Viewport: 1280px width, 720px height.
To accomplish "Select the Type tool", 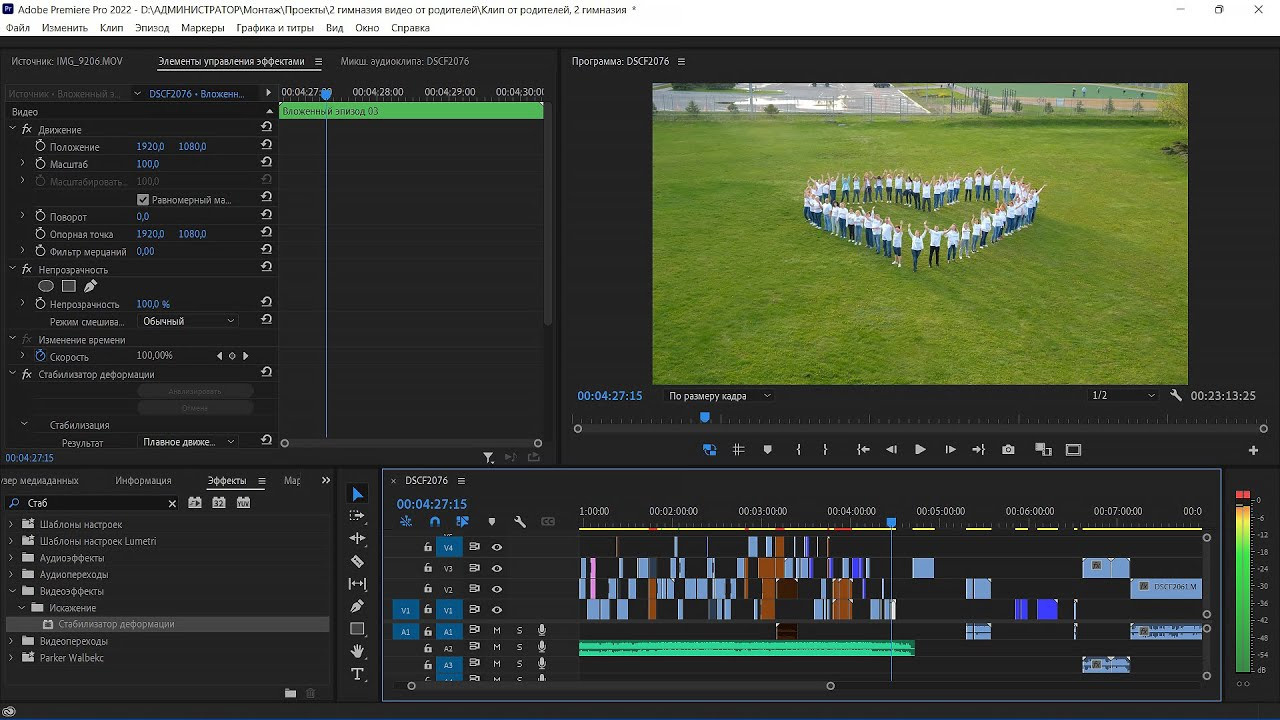I will point(357,674).
